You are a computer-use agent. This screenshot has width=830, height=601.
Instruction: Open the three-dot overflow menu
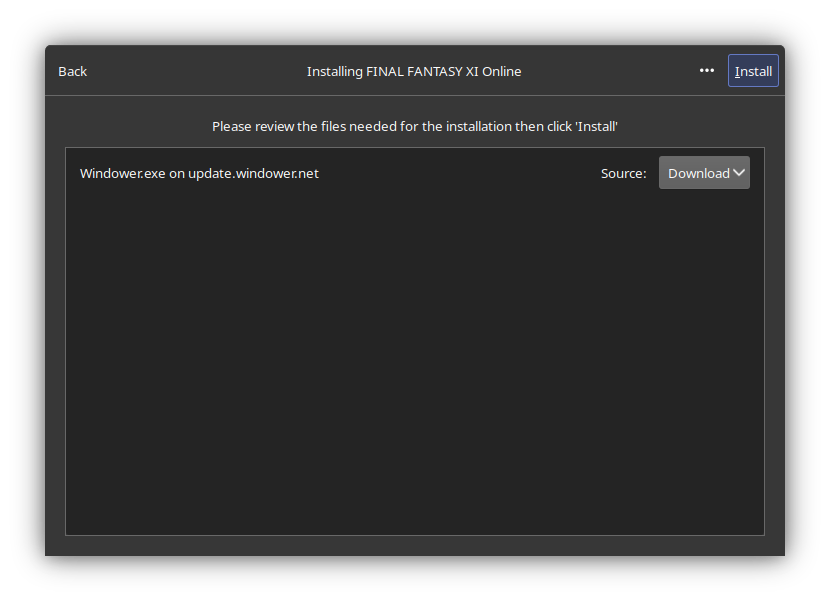click(x=707, y=70)
